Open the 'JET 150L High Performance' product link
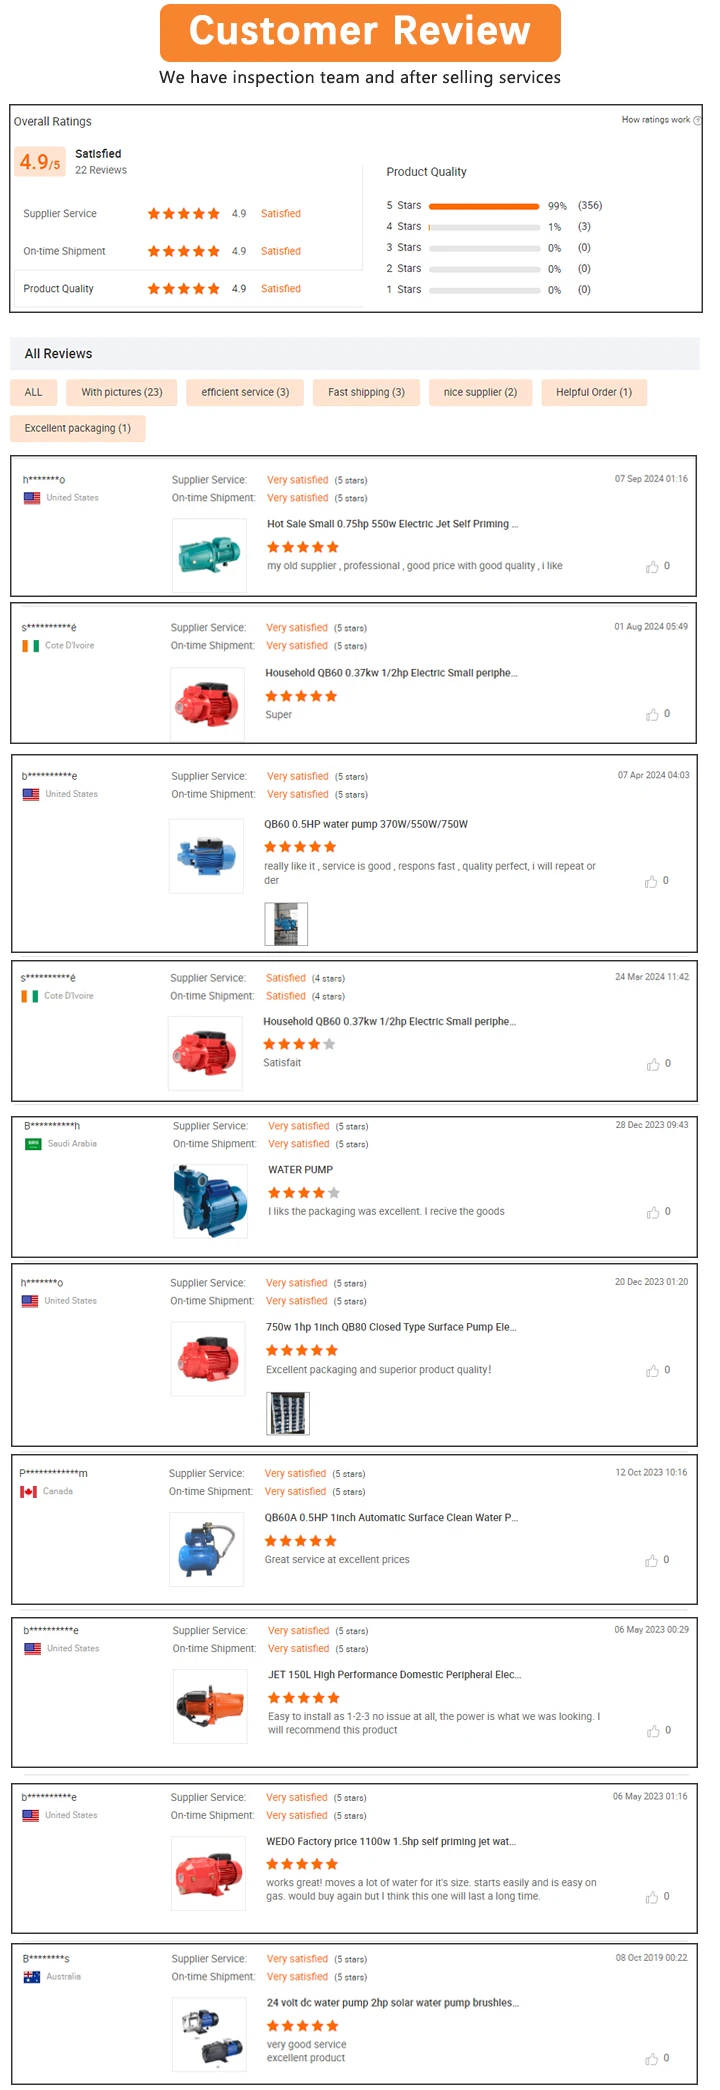720x2090 pixels. click(x=394, y=1674)
